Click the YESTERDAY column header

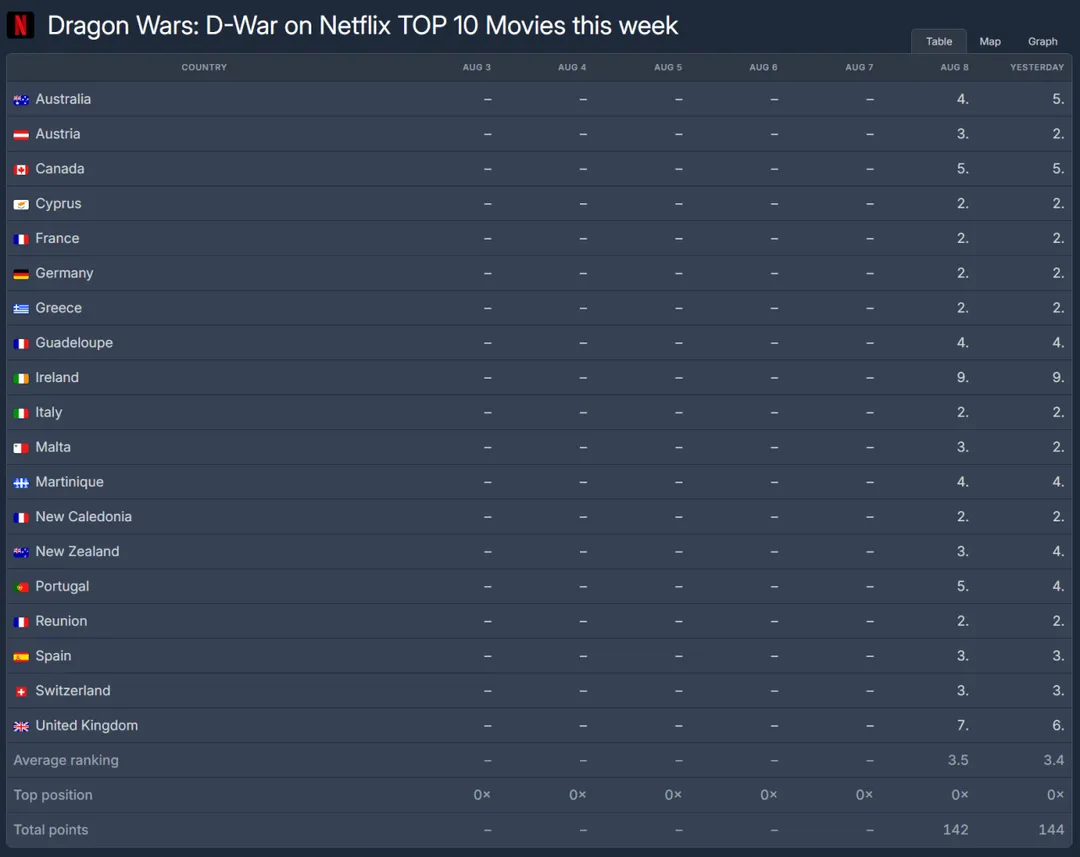[x=1037, y=67]
